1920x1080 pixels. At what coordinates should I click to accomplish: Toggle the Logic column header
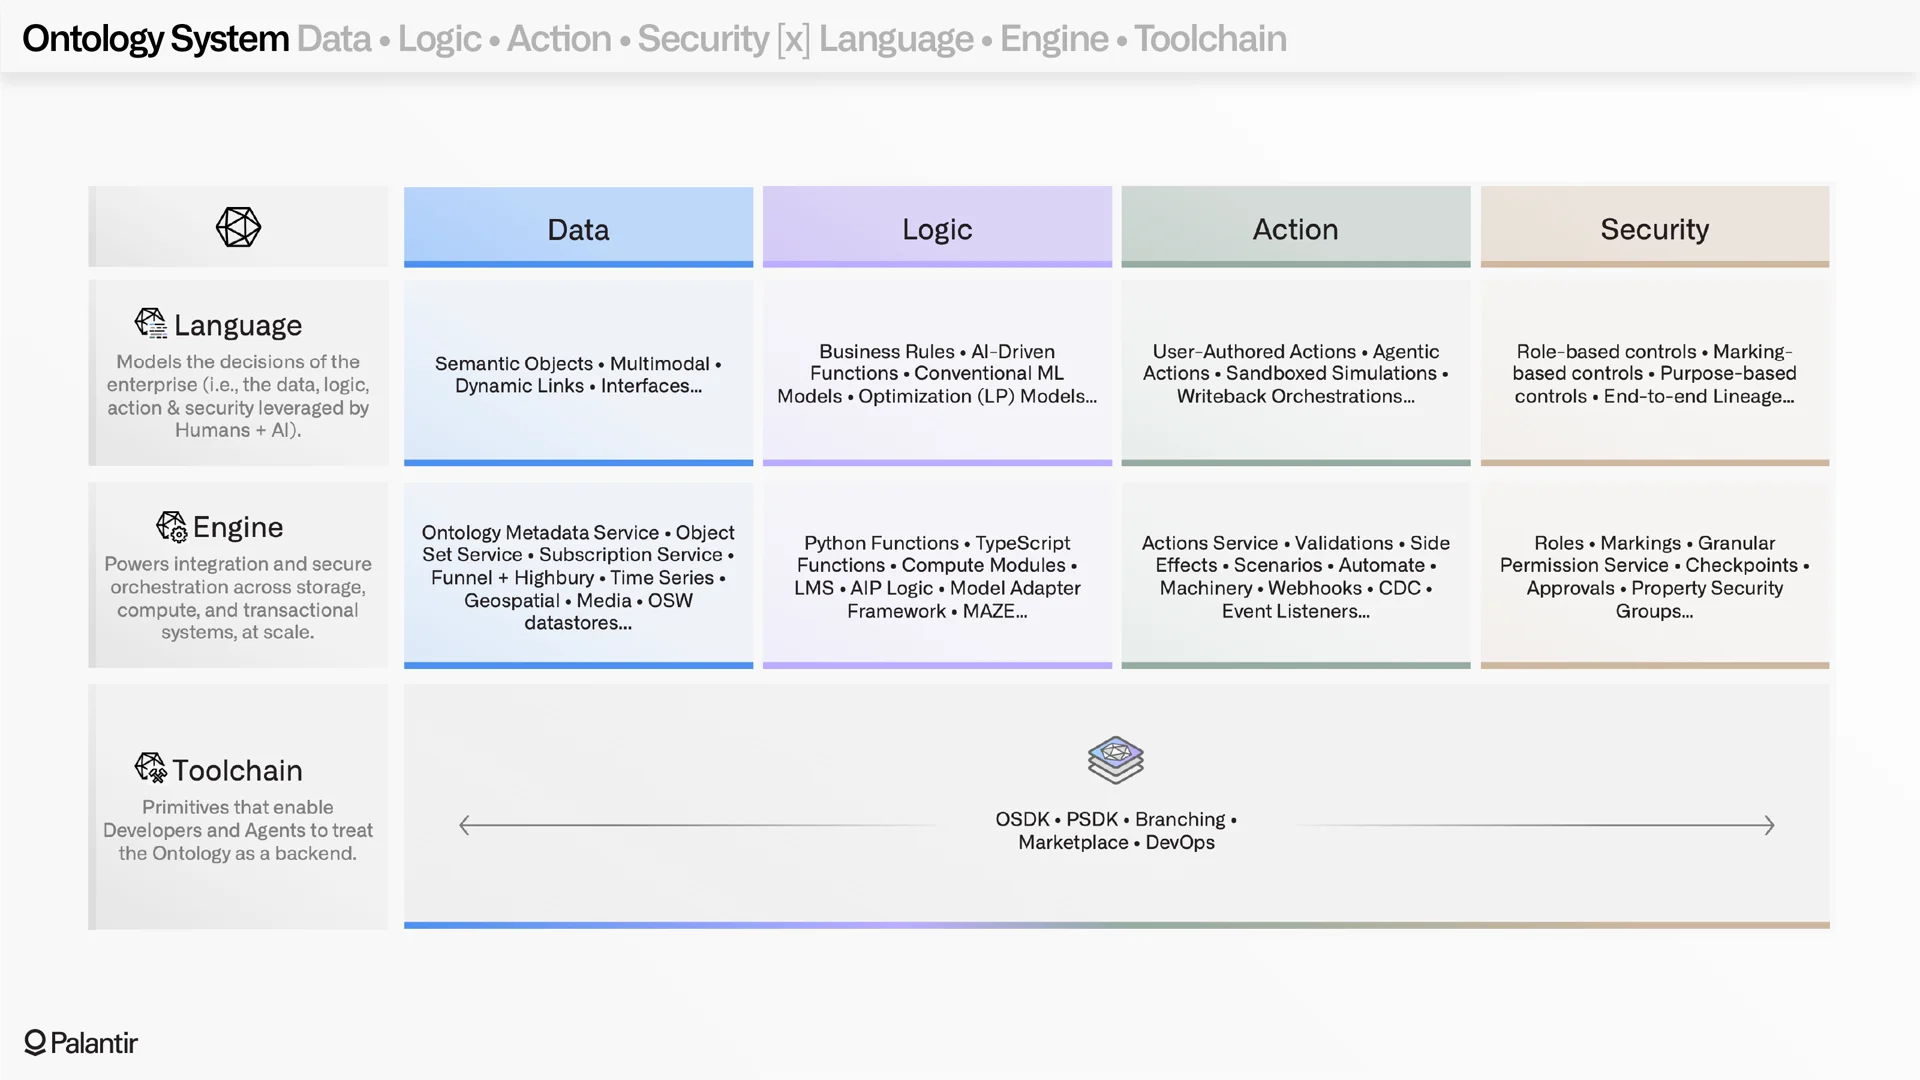(x=937, y=228)
